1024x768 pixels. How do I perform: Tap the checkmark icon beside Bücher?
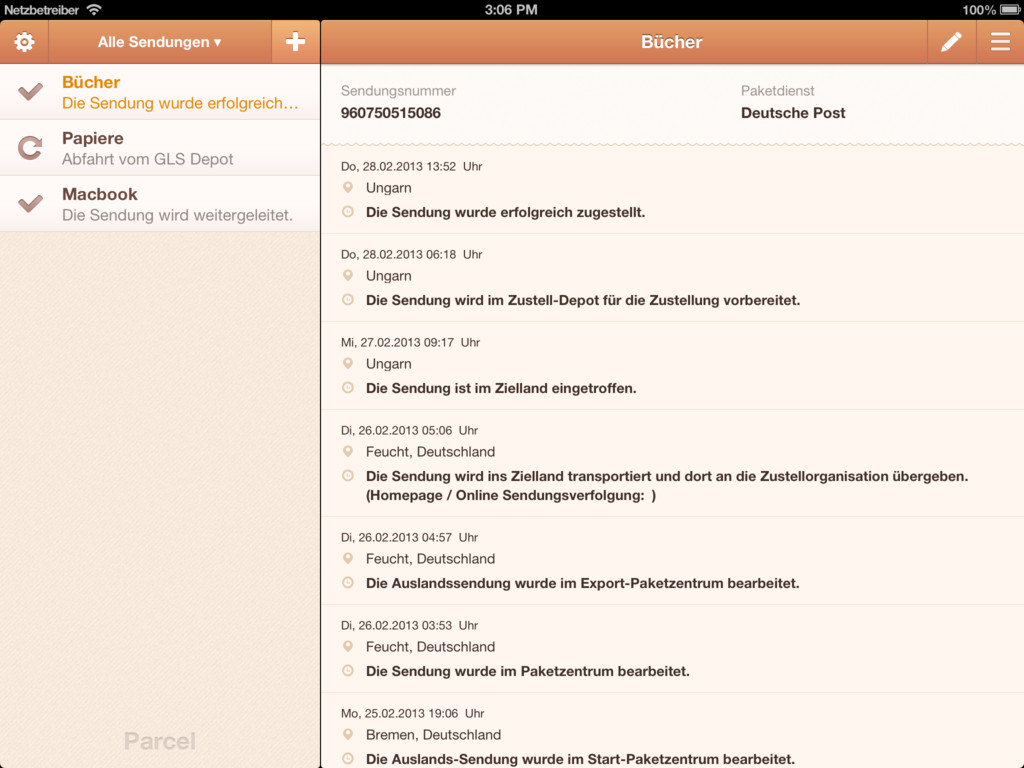click(31, 92)
